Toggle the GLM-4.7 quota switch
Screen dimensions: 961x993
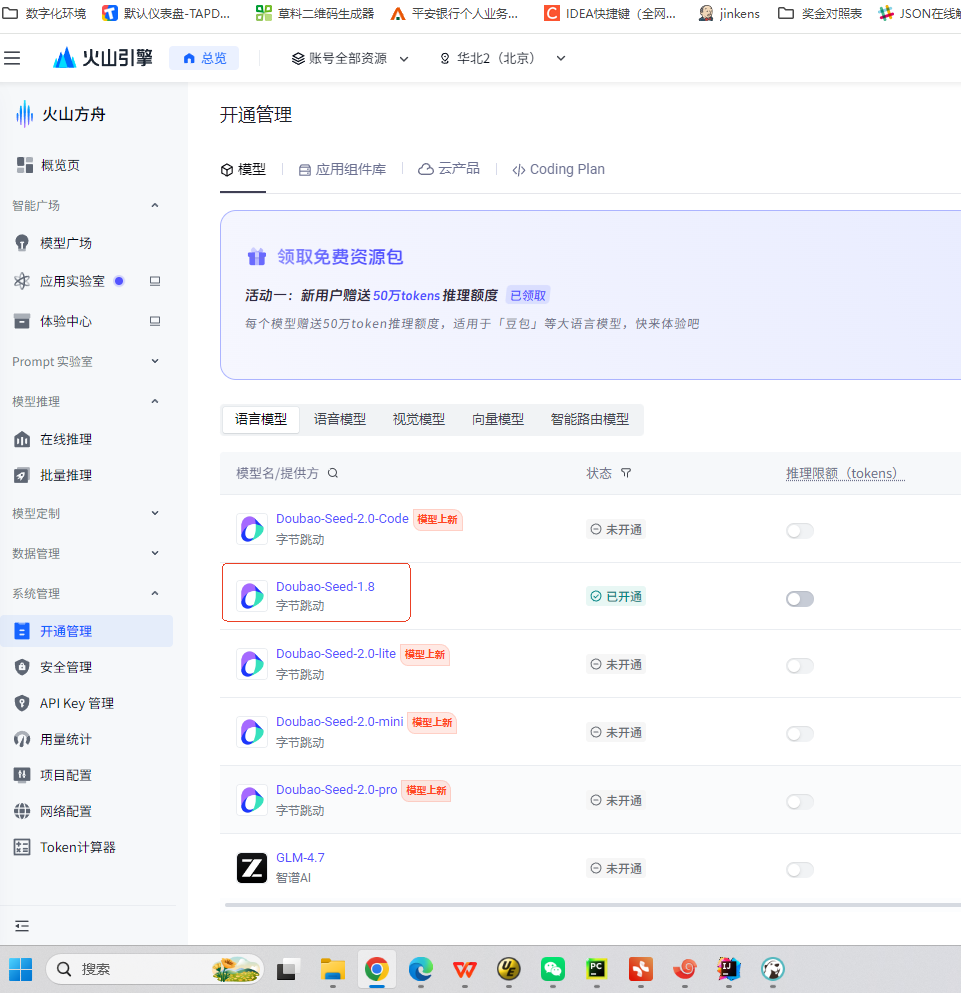click(800, 870)
